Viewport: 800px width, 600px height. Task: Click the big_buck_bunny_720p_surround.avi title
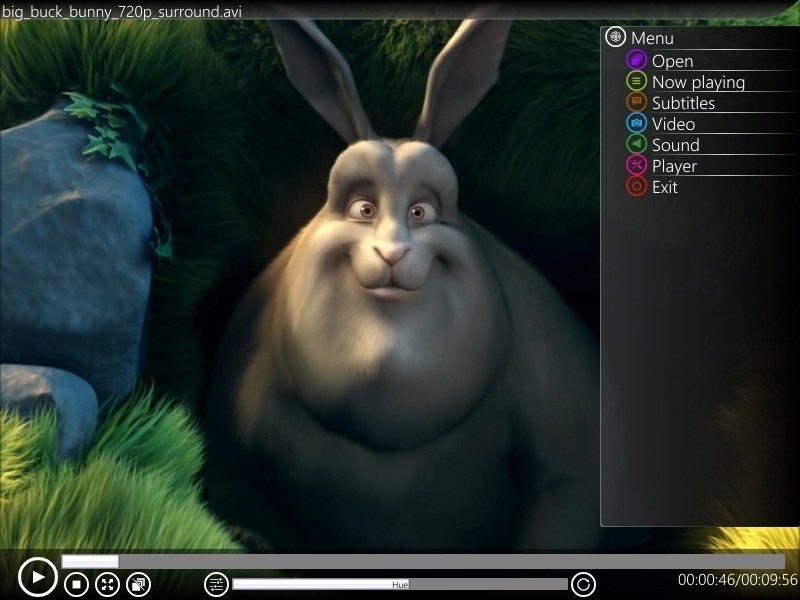click(121, 11)
